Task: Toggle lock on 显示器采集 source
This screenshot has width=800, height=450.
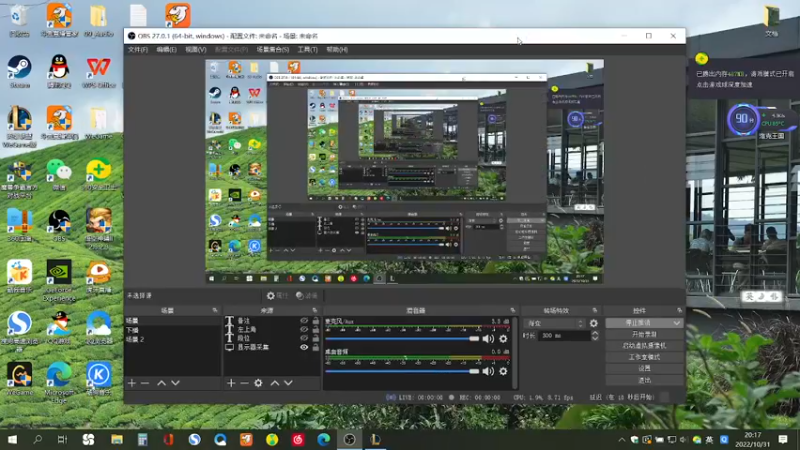Action: tap(316, 347)
